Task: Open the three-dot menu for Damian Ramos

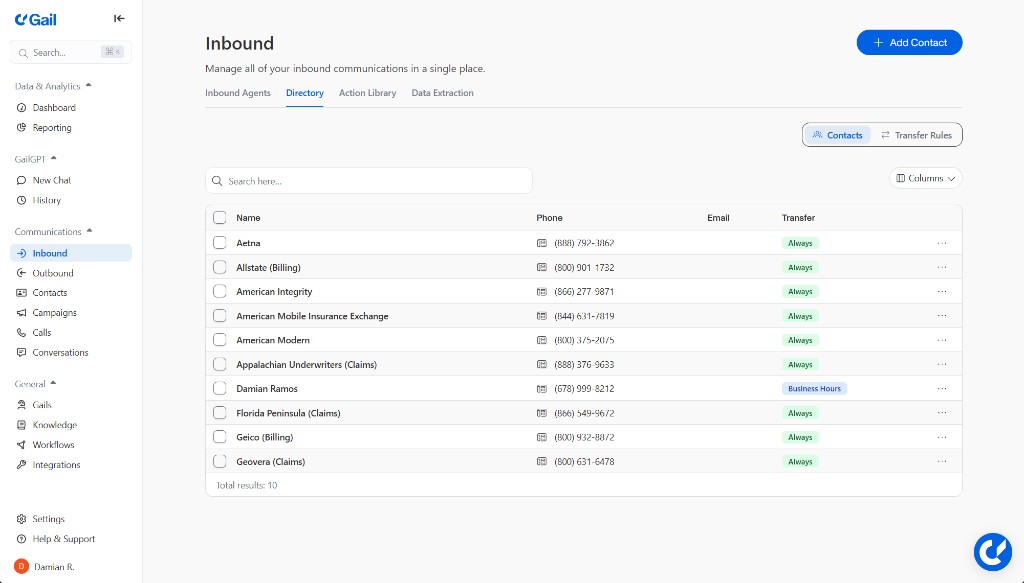Action: coord(941,389)
